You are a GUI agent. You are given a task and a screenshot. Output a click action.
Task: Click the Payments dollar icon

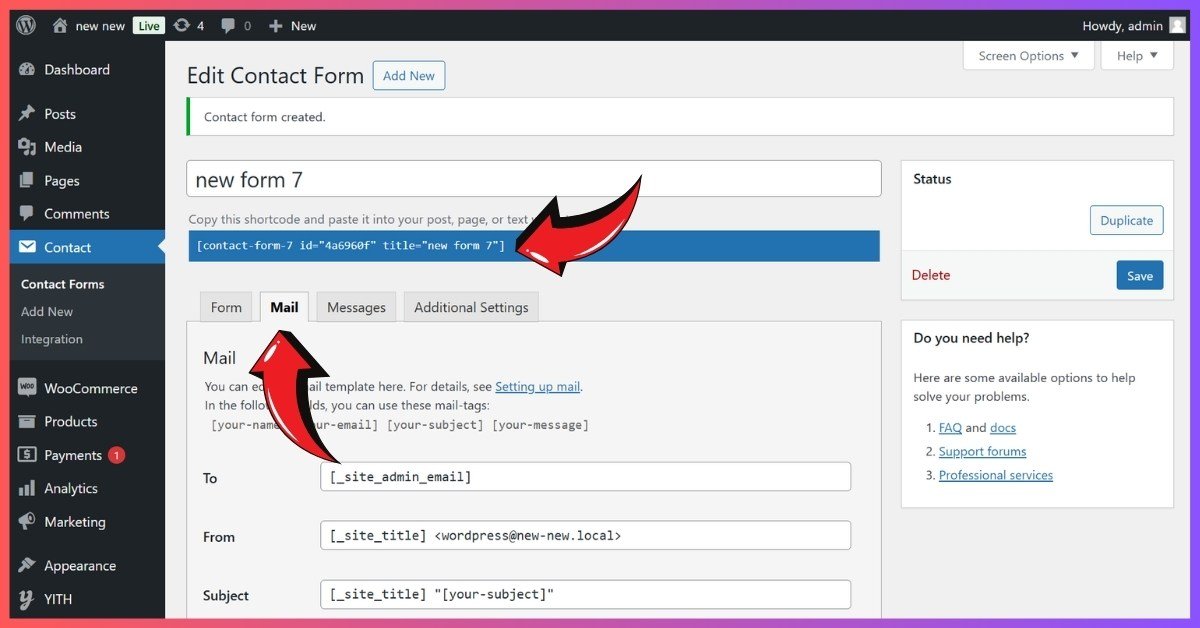coord(27,455)
